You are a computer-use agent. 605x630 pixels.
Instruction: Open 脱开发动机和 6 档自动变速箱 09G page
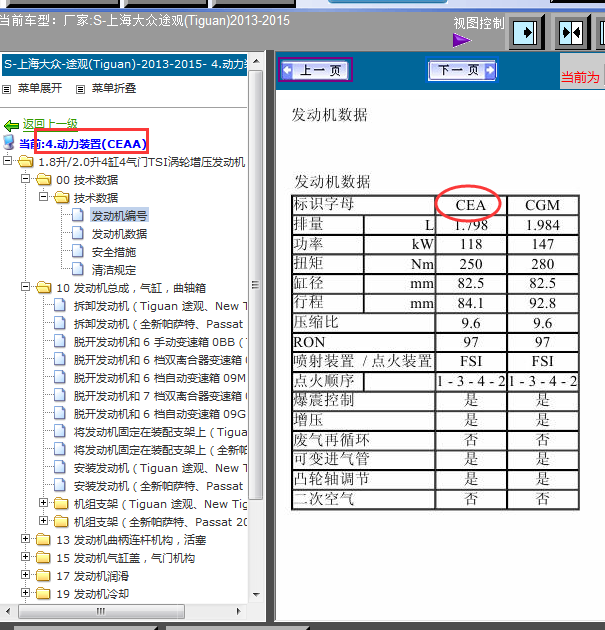(x=160, y=414)
